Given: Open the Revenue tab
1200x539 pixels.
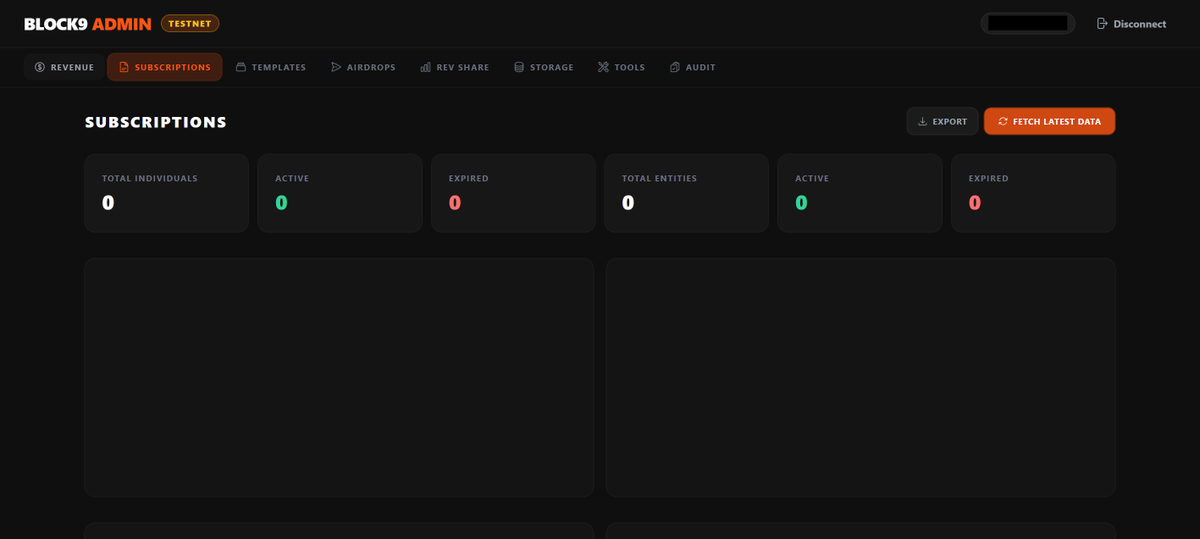Looking at the screenshot, I should 64,67.
